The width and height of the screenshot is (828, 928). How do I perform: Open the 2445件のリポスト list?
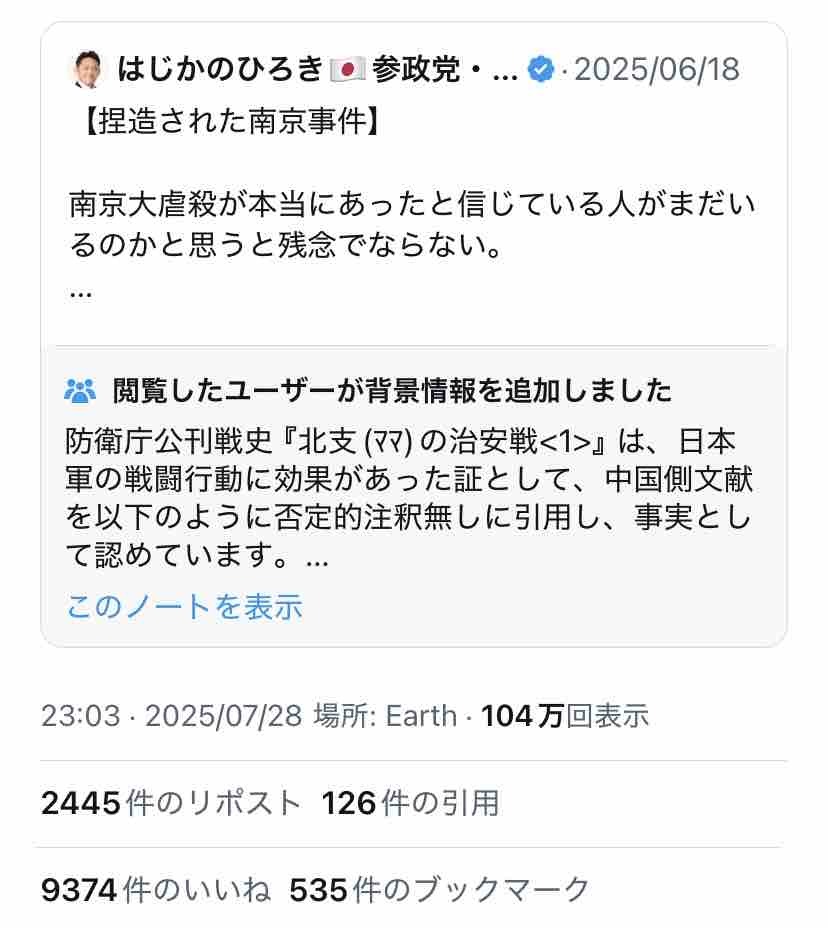click(x=171, y=802)
